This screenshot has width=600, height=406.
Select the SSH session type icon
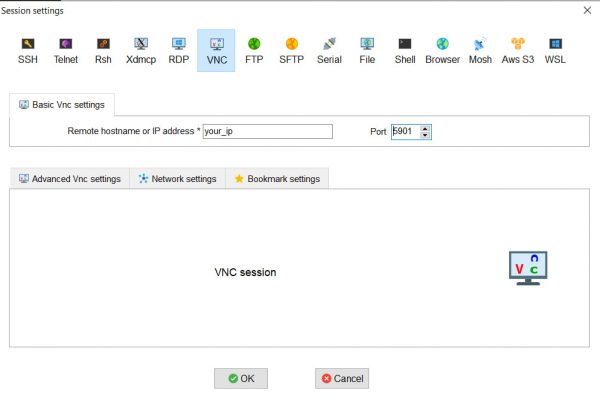coord(28,51)
